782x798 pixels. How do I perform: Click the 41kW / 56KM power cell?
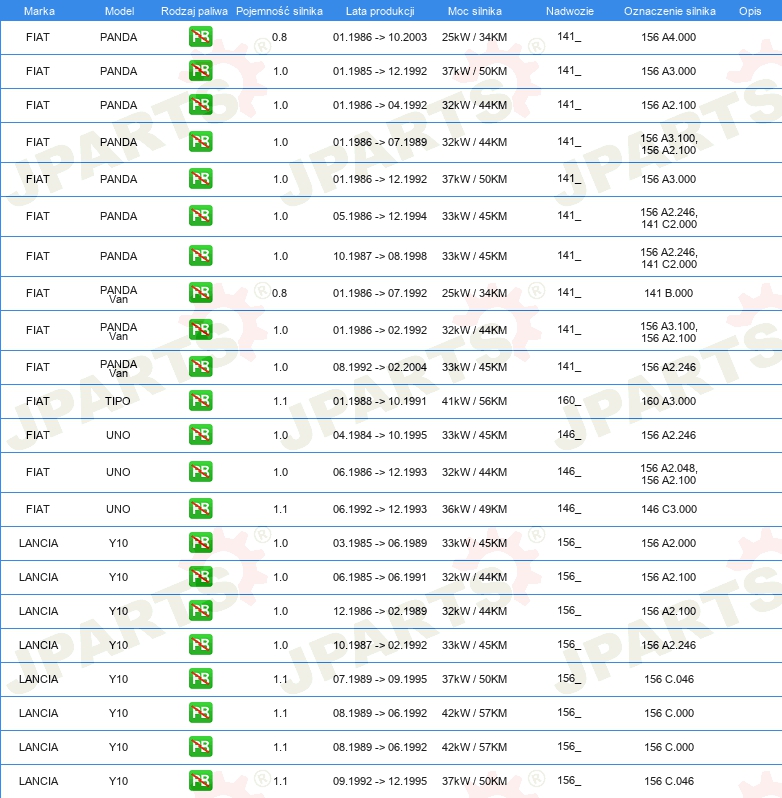coord(474,401)
